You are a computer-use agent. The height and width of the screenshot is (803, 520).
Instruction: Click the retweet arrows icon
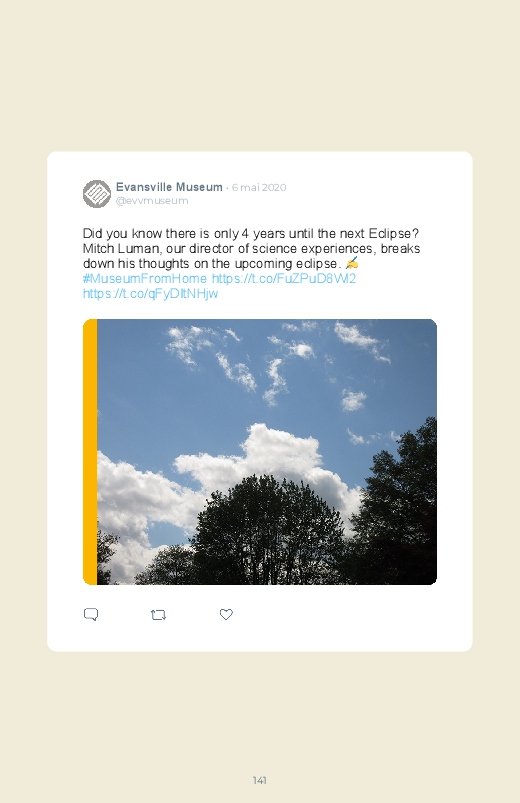(x=158, y=615)
